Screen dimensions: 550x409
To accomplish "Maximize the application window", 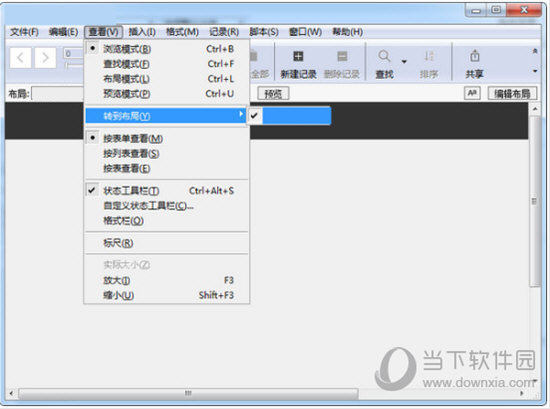I will pyautogui.click(x=496, y=11).
